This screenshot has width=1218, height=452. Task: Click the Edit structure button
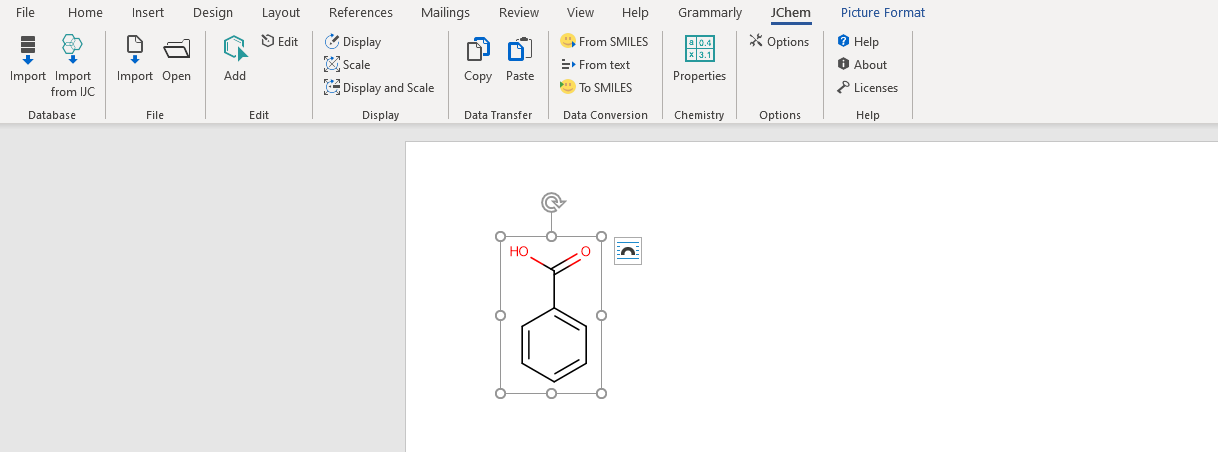pos(280,42)
